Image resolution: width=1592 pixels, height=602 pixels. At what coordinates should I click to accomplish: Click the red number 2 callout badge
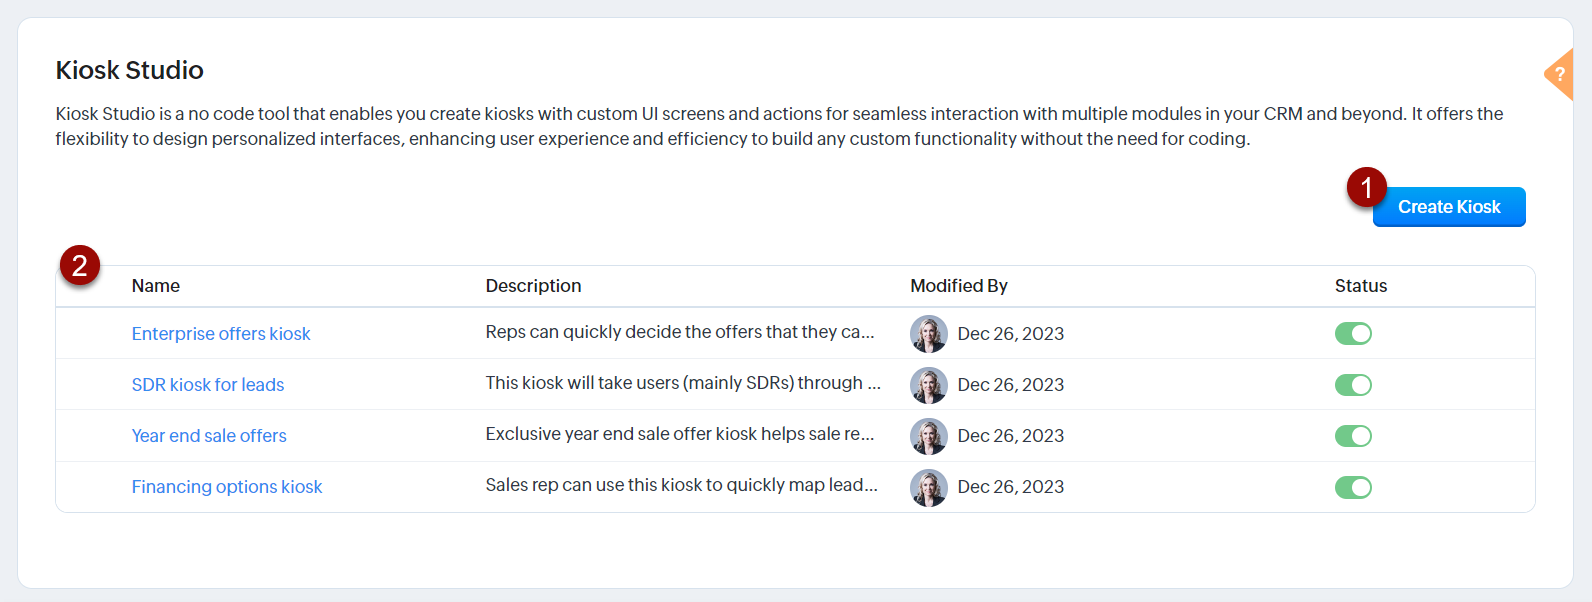(80, 266)
